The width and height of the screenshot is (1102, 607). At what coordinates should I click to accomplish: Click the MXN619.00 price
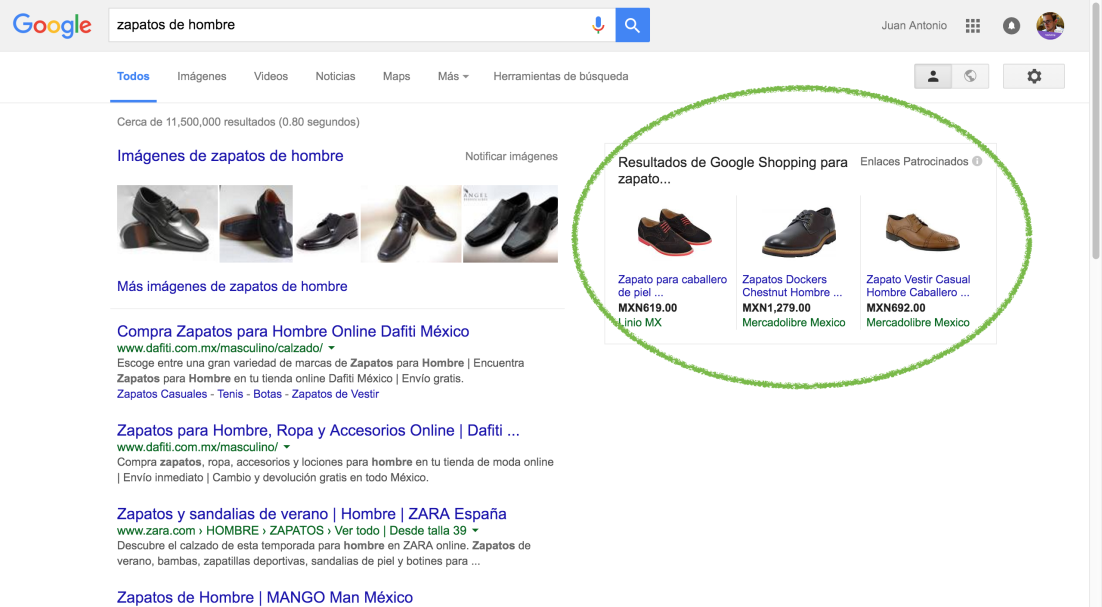647,308
